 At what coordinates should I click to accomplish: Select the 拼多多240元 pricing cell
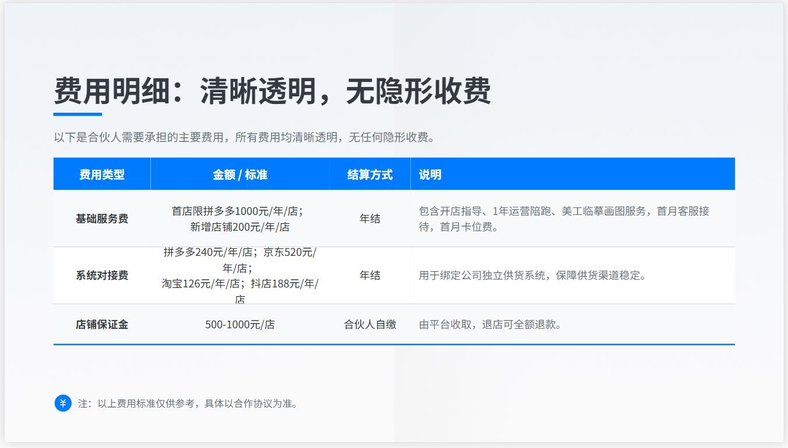(x=240, y=275)
